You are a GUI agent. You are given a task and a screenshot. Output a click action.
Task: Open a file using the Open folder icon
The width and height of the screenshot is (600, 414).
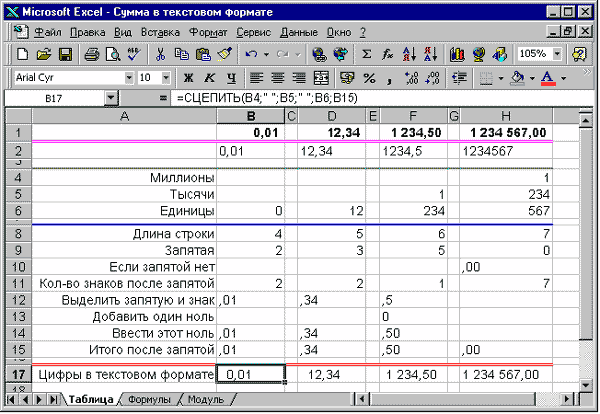coord(44,54)
